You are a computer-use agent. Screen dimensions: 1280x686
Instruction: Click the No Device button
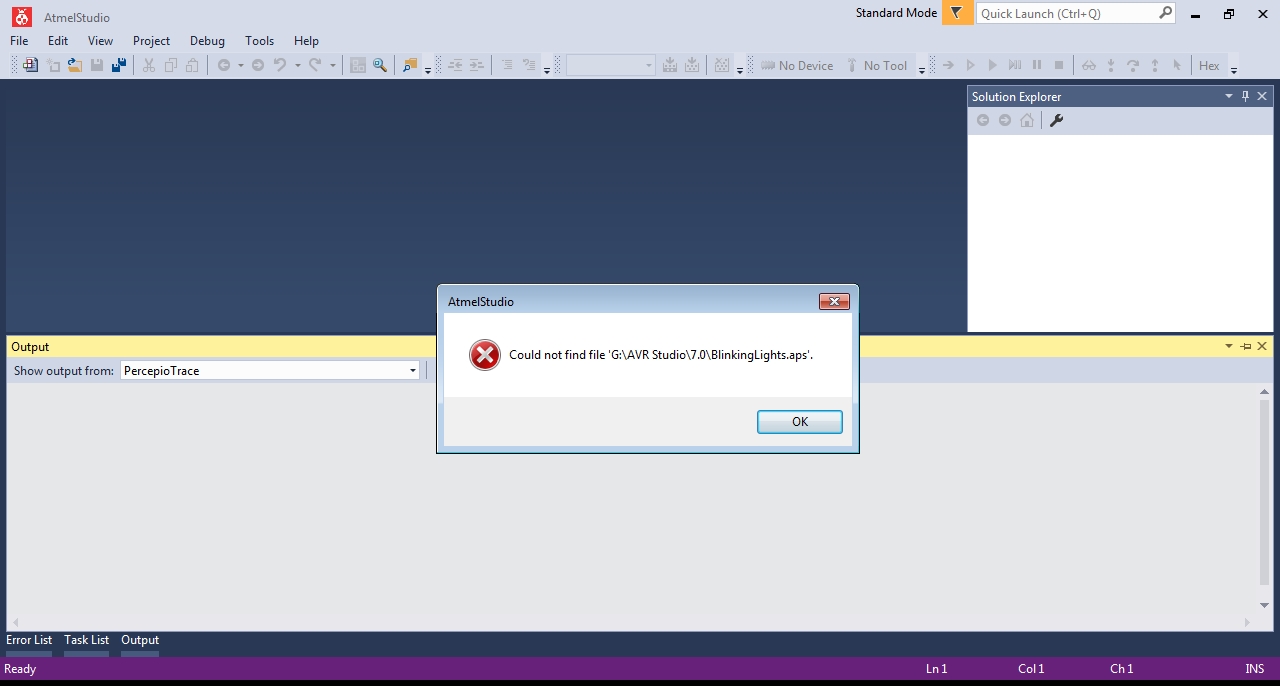click(797, 65)
